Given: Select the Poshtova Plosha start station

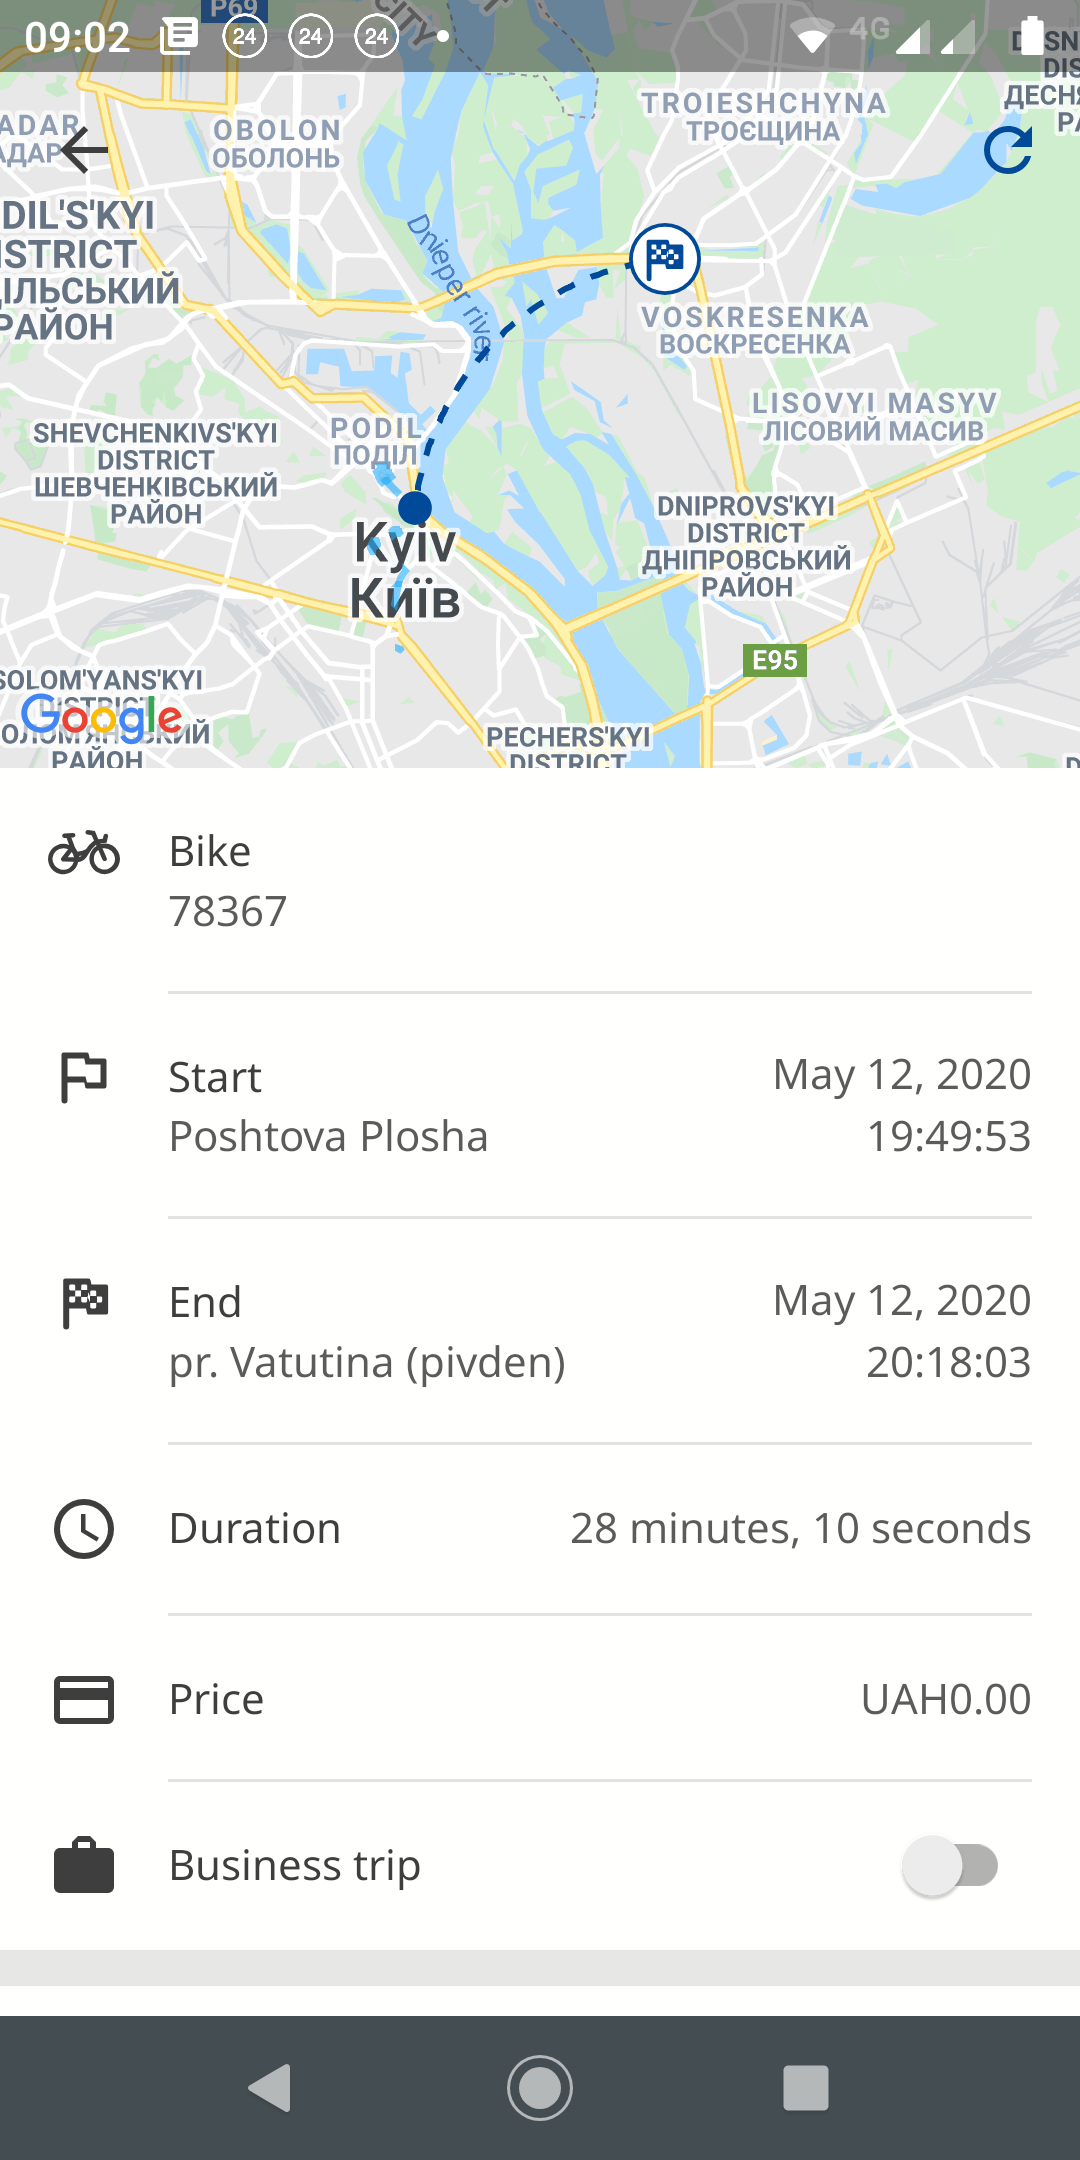Looking at the screenshot, I should 328,1137.
